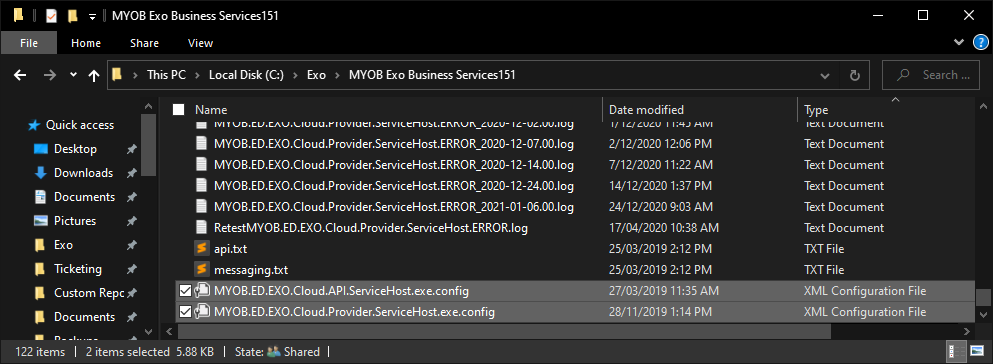Expand the chevron after Local Disk (C:)

pos(296,75)
